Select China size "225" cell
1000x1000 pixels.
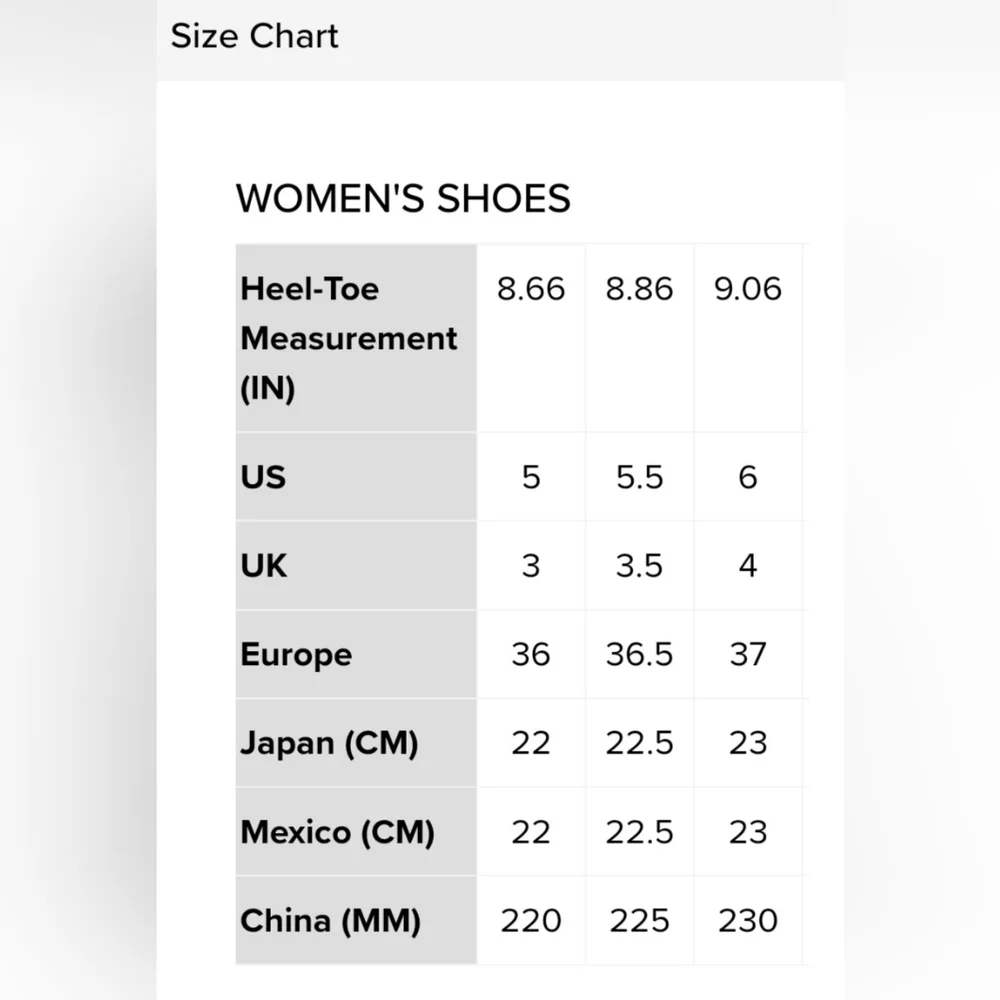(639, 921)
